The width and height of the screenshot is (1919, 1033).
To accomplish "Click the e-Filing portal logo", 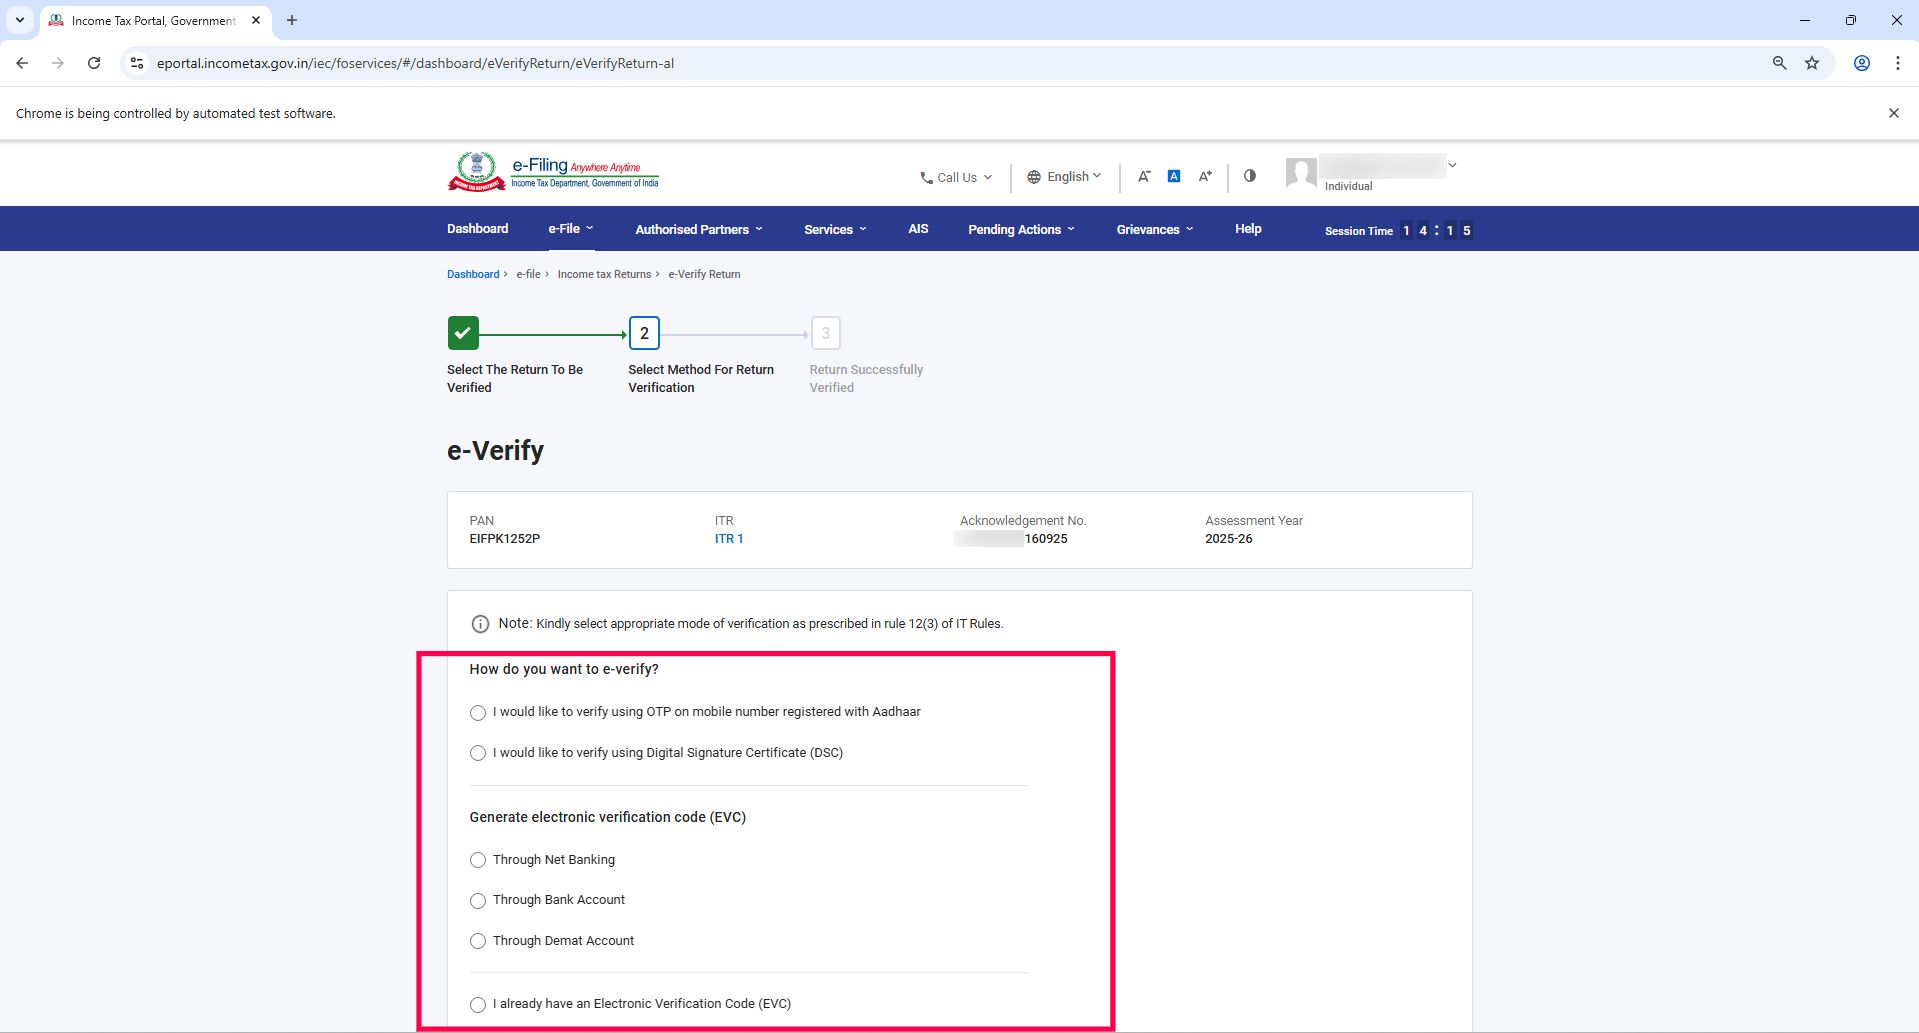I will pyautogui.click(x=553, y=172).
